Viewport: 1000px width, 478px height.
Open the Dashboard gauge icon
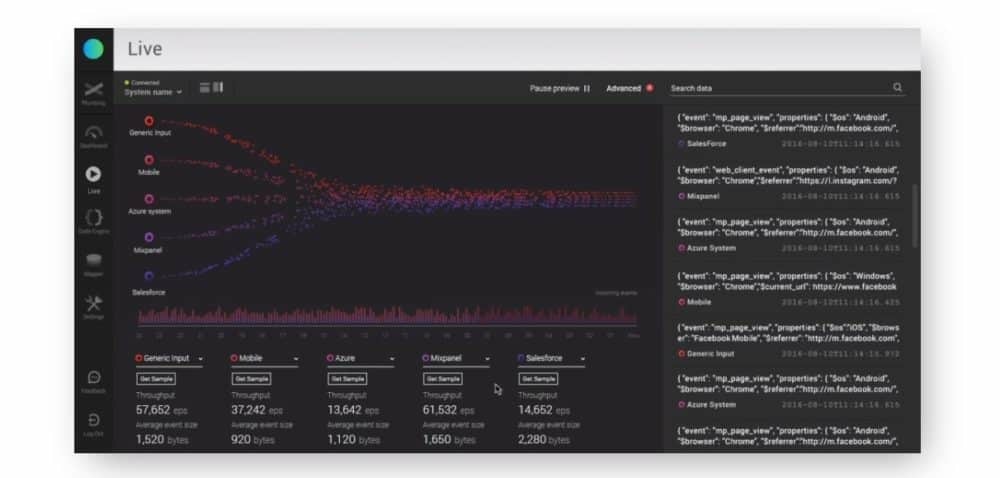pos(93,134)
